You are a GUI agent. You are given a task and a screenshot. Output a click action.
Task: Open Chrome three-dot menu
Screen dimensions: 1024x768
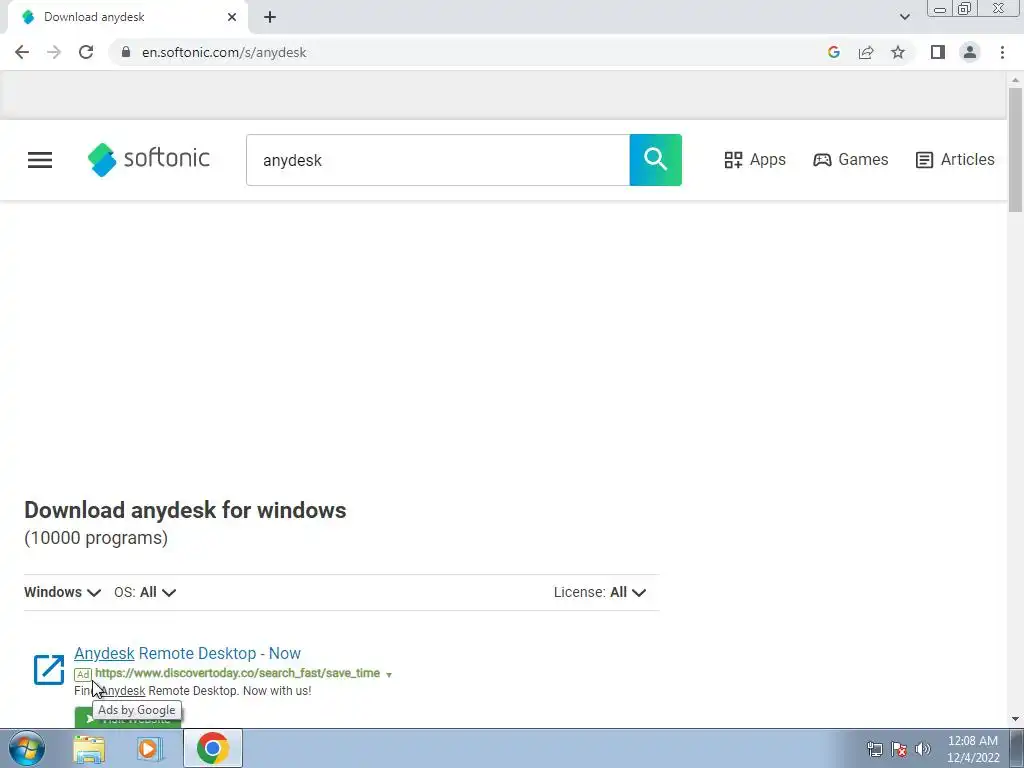(x=1002, y=52)
